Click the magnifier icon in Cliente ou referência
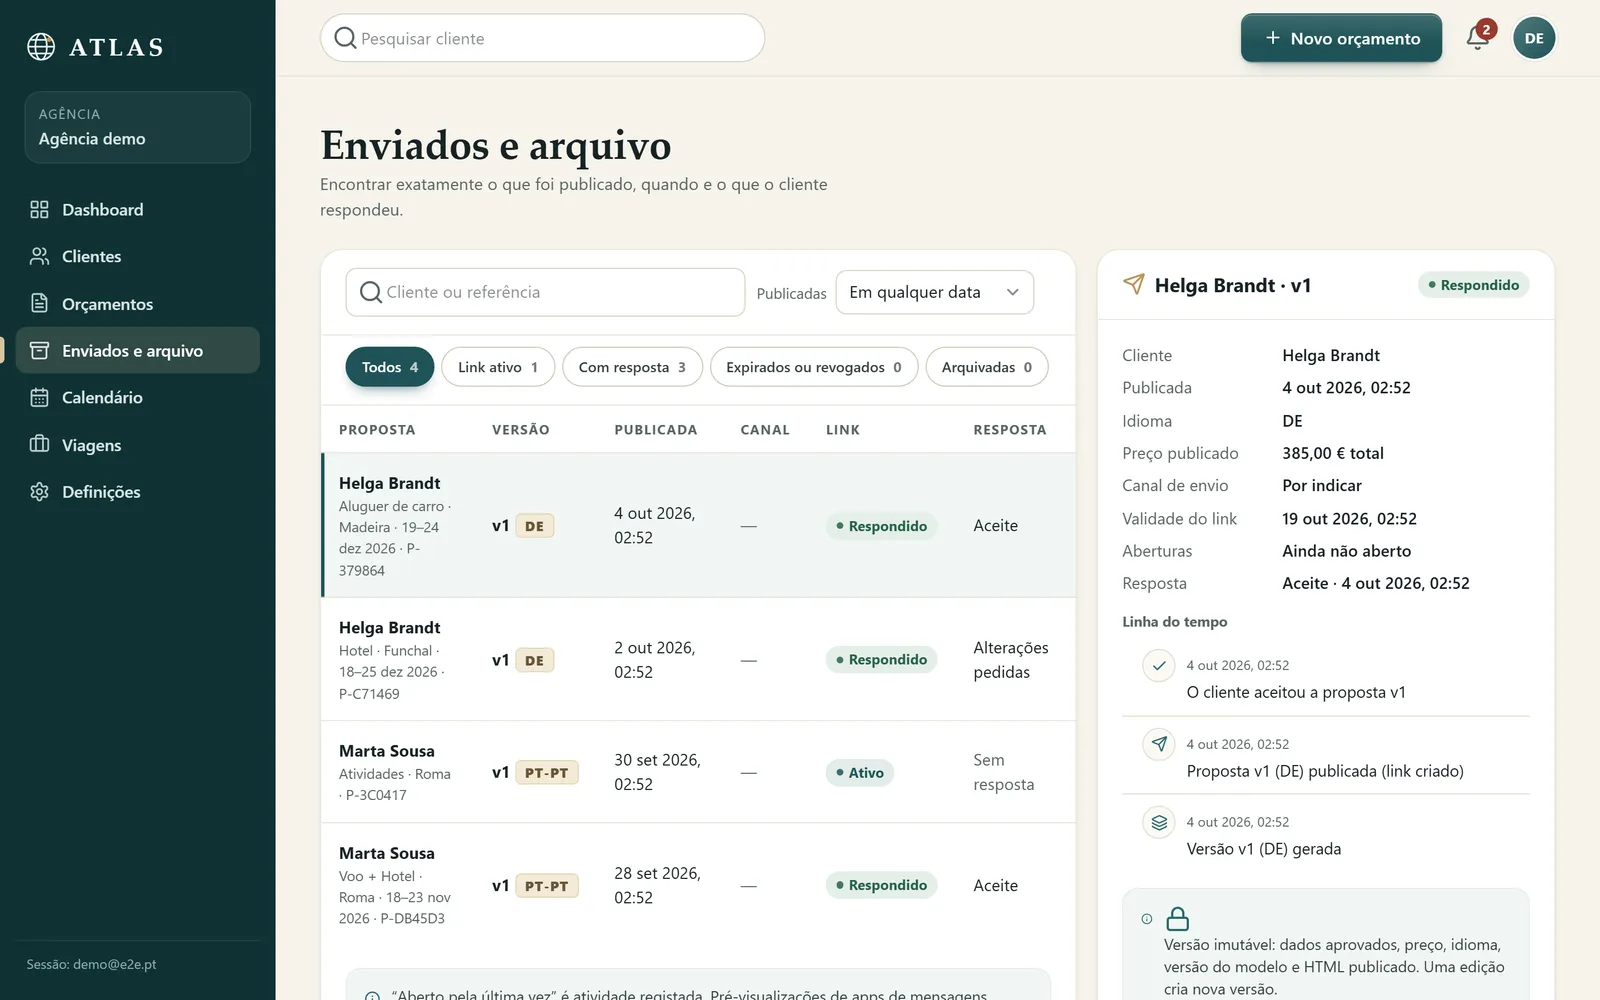The height and width of the screenshot is (1000, 1600). pyautogui.click(x=370, y=292)
